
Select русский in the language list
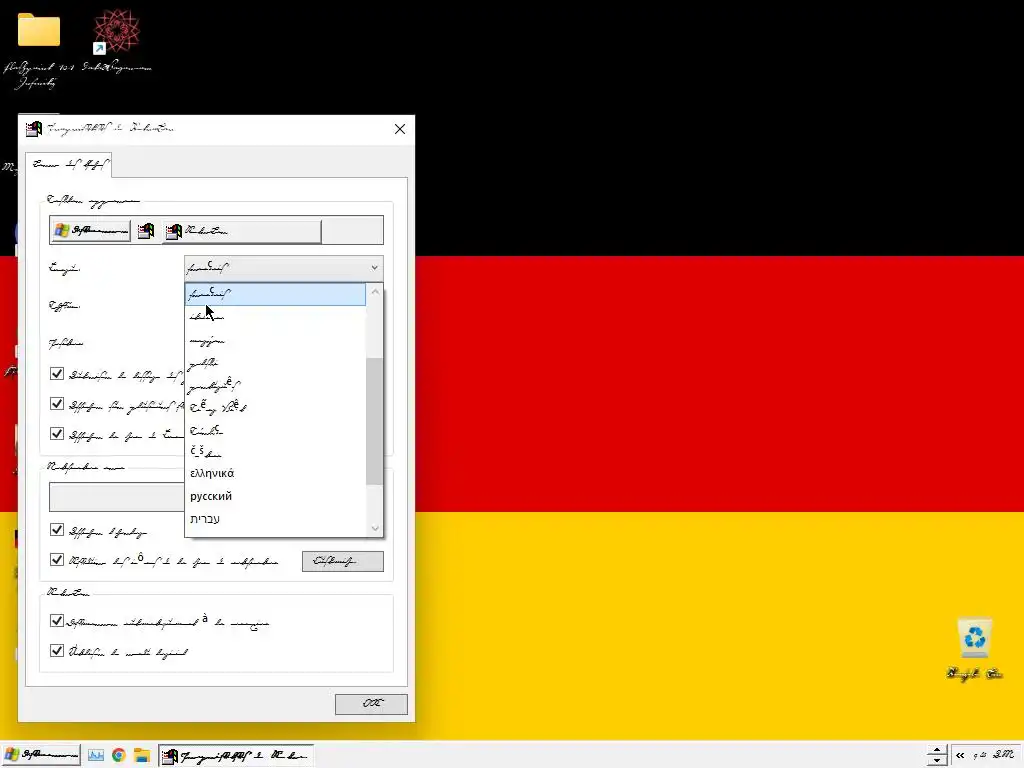[275, 496]
